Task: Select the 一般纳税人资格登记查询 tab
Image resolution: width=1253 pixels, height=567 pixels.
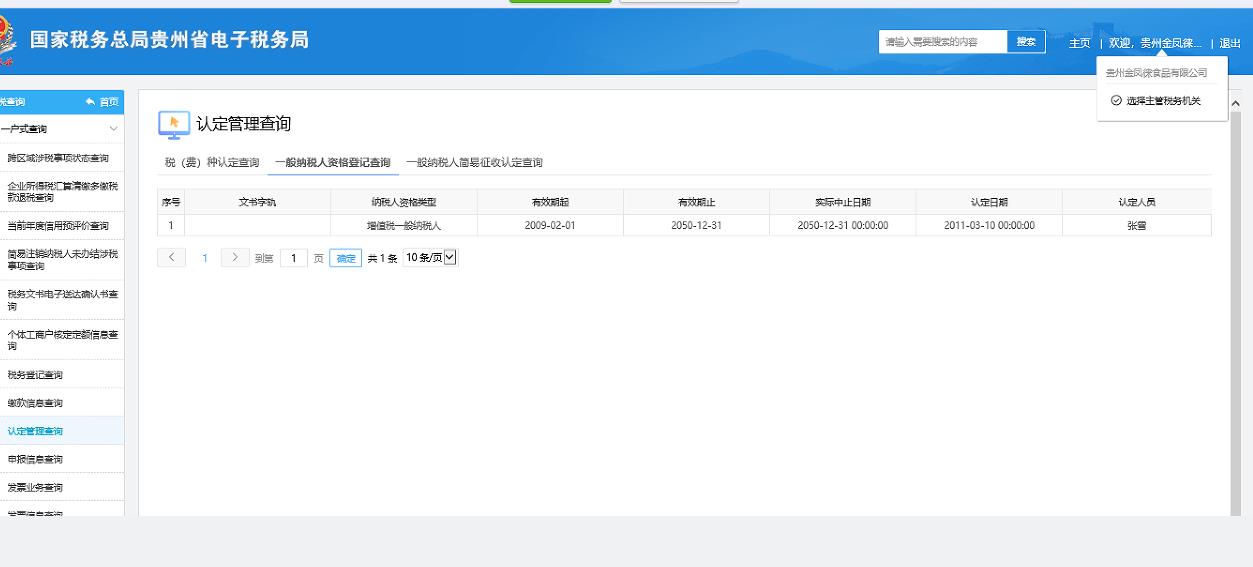Action: click(333, 162)
